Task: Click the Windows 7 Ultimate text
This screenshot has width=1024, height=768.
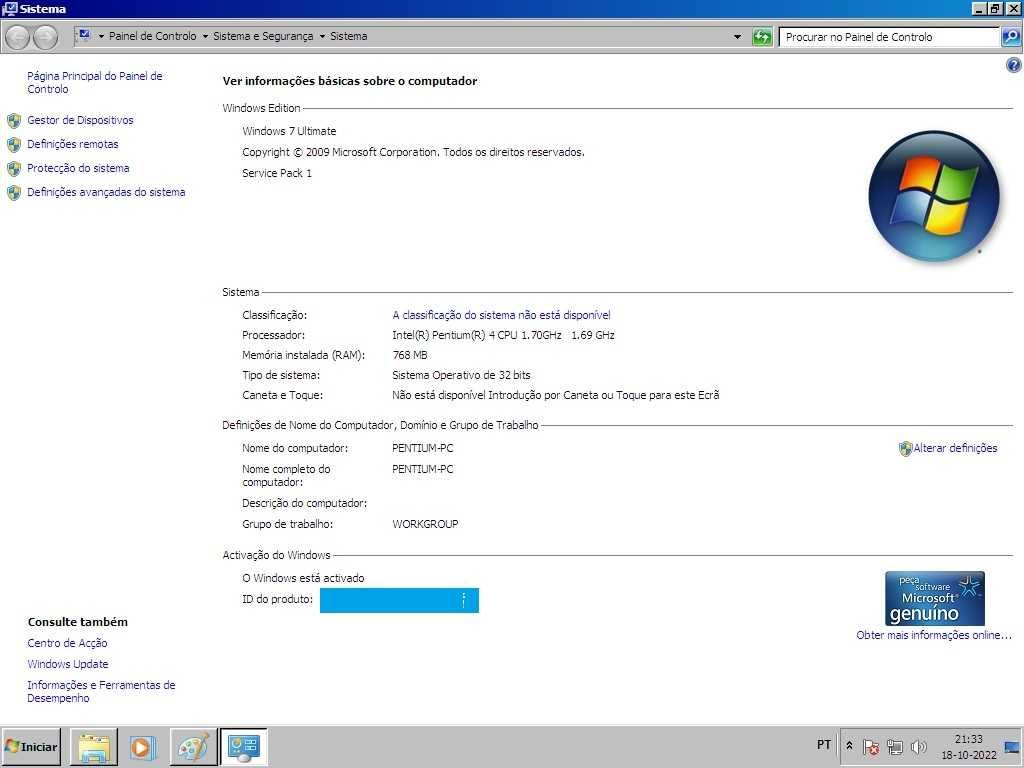Action: click(289, 131)
